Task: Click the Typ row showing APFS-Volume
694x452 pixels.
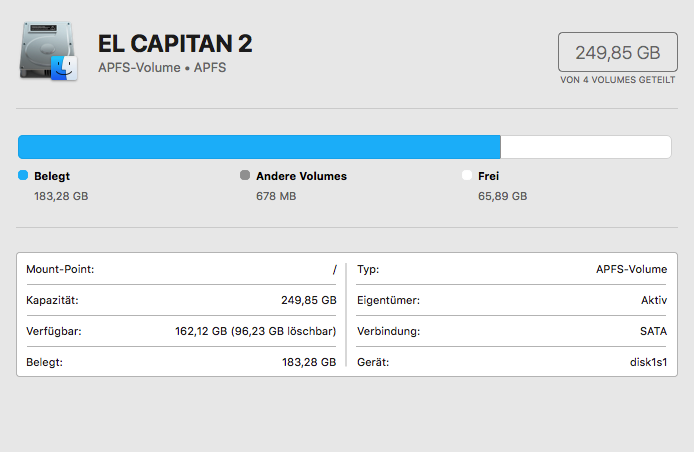Action: [x=511, y=269]
